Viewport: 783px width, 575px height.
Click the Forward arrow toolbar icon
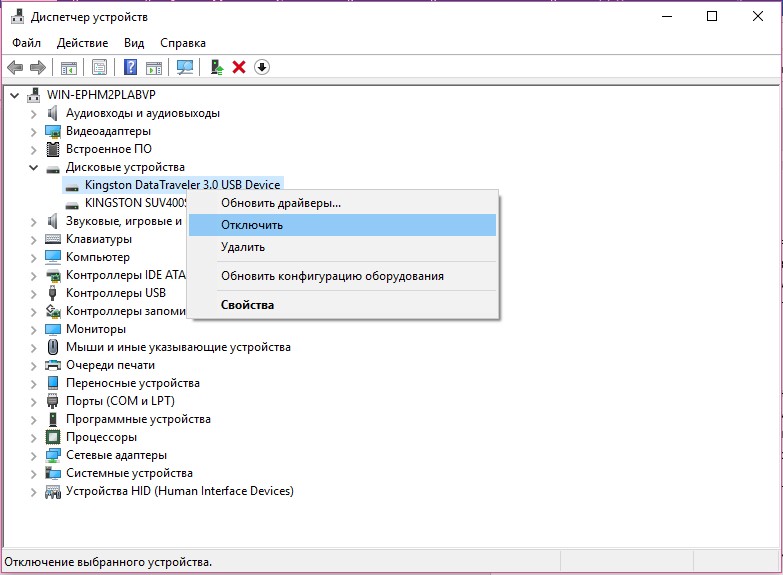[x=38, y=67]
